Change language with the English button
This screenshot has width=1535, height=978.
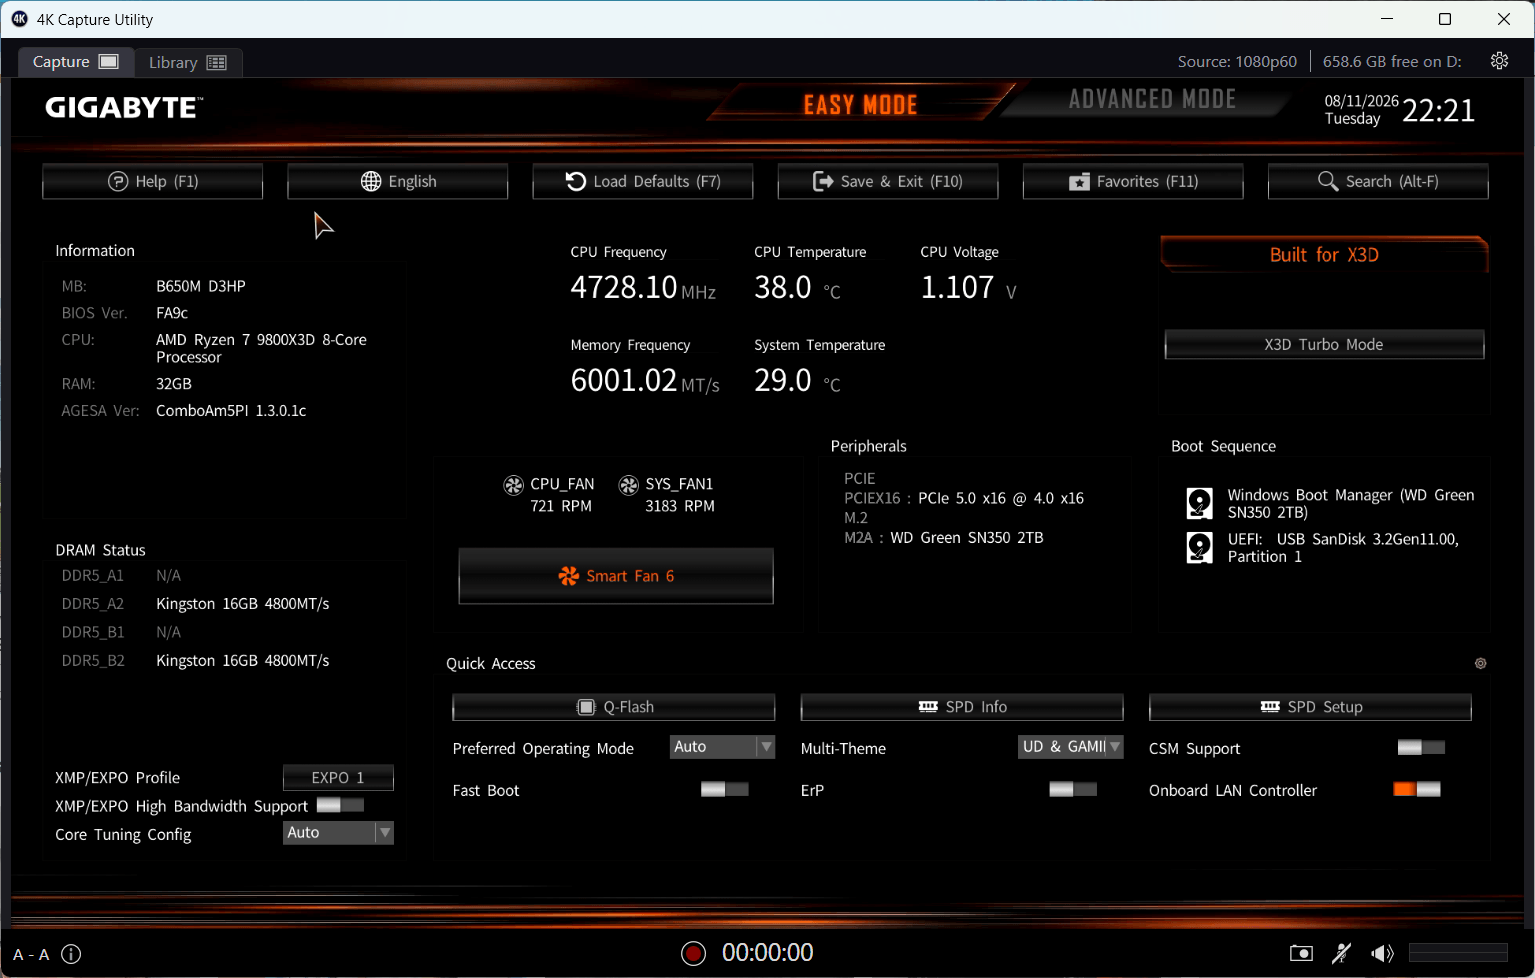[398, 181]
